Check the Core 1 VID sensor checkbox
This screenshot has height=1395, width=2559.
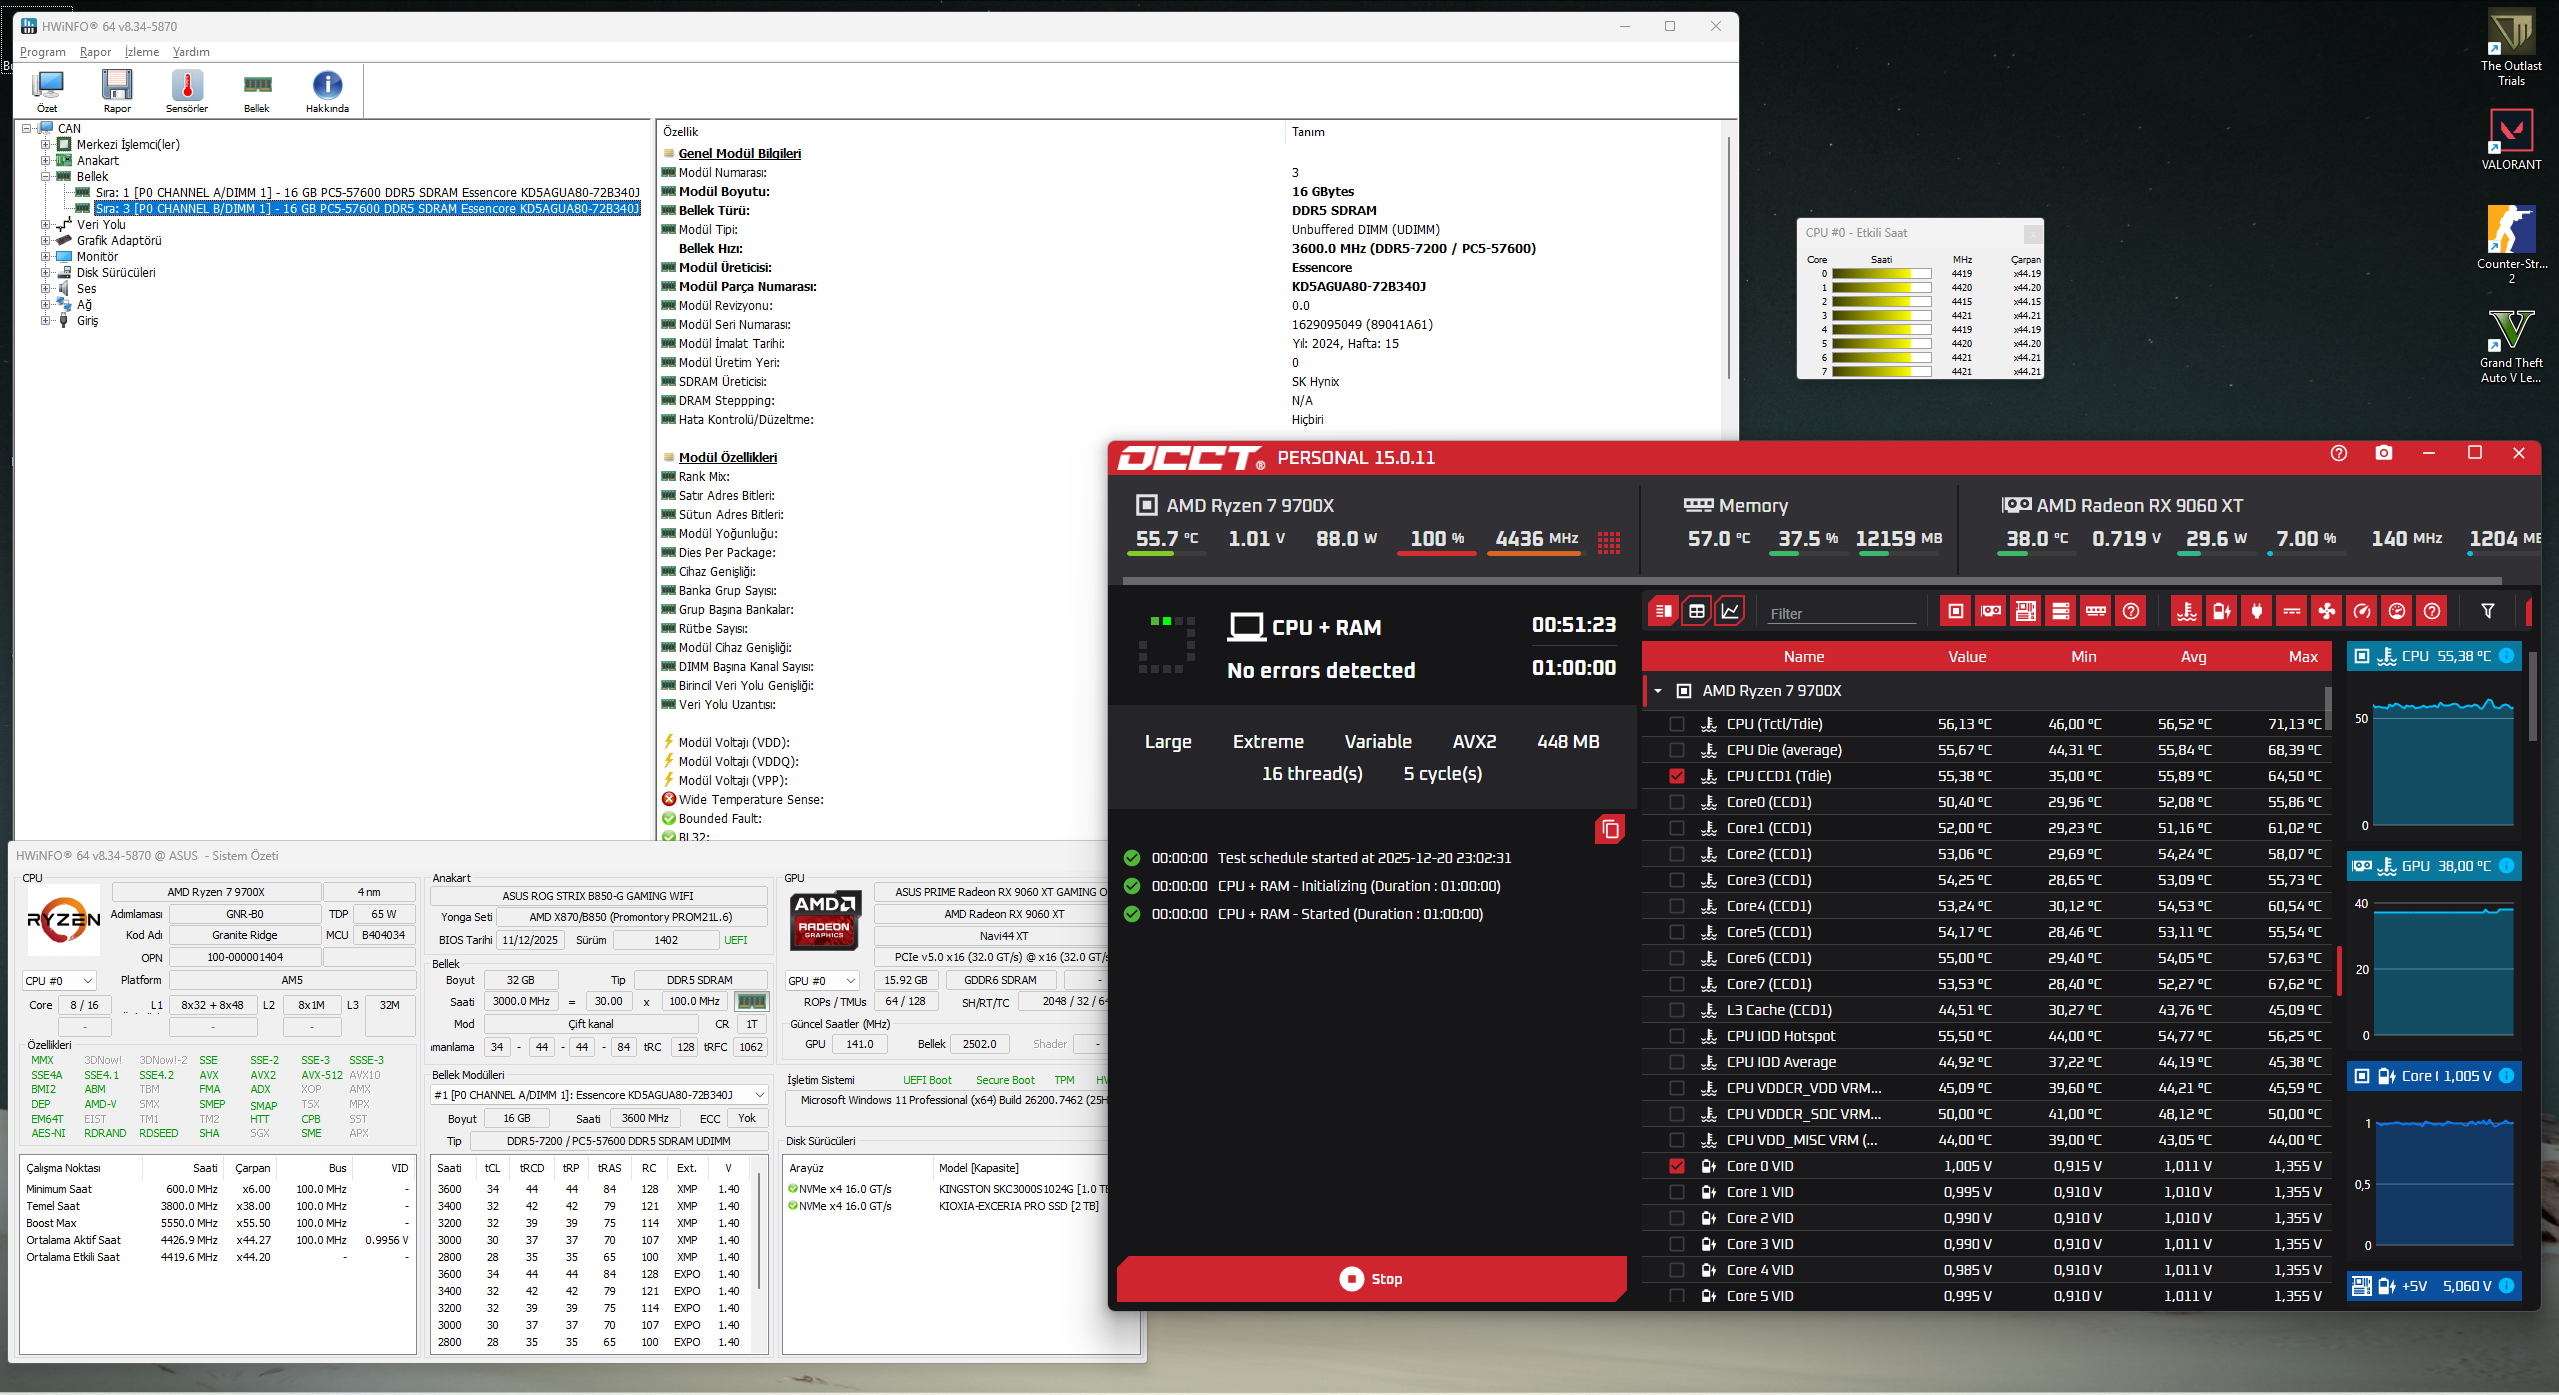1677,1192
